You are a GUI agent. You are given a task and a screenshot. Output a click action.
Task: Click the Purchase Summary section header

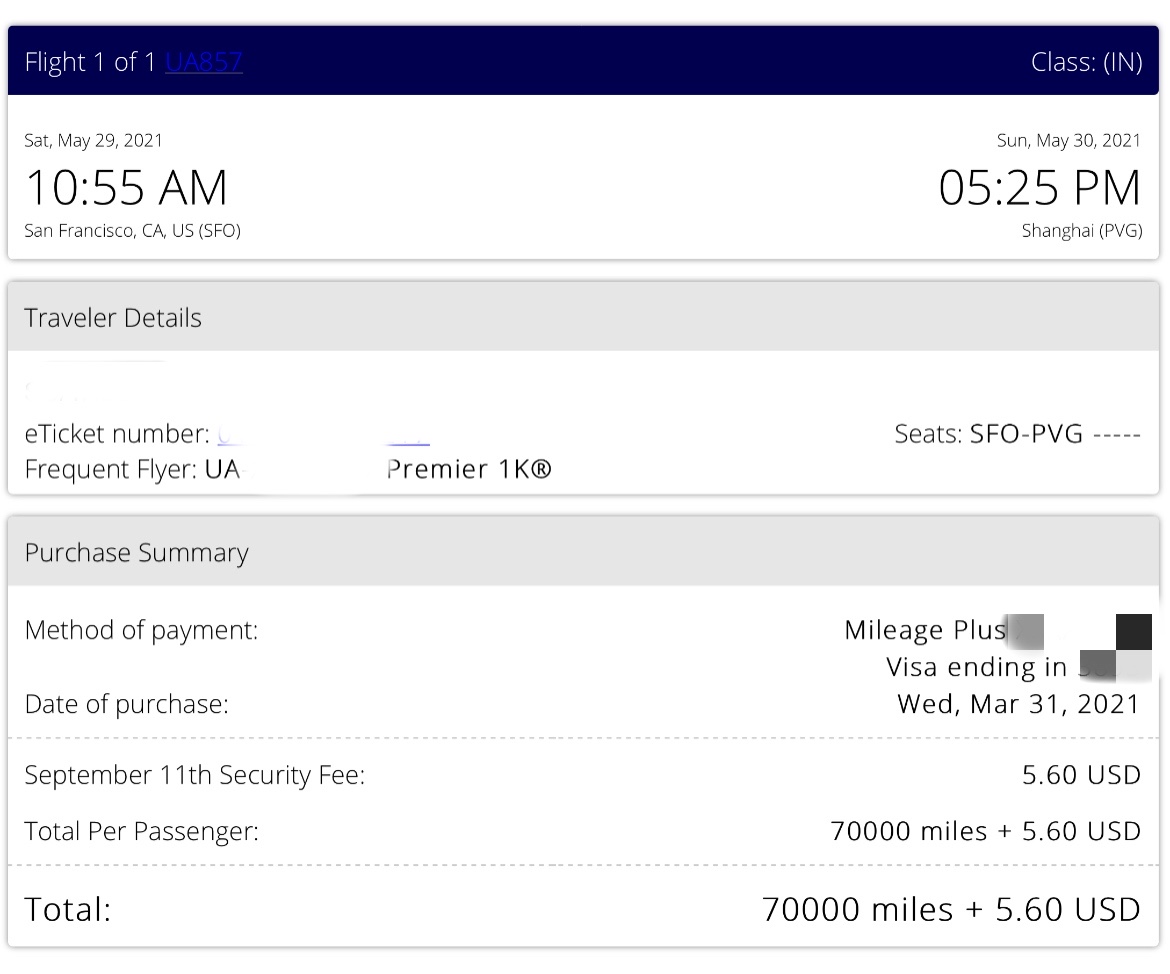[x=137, y=553]
